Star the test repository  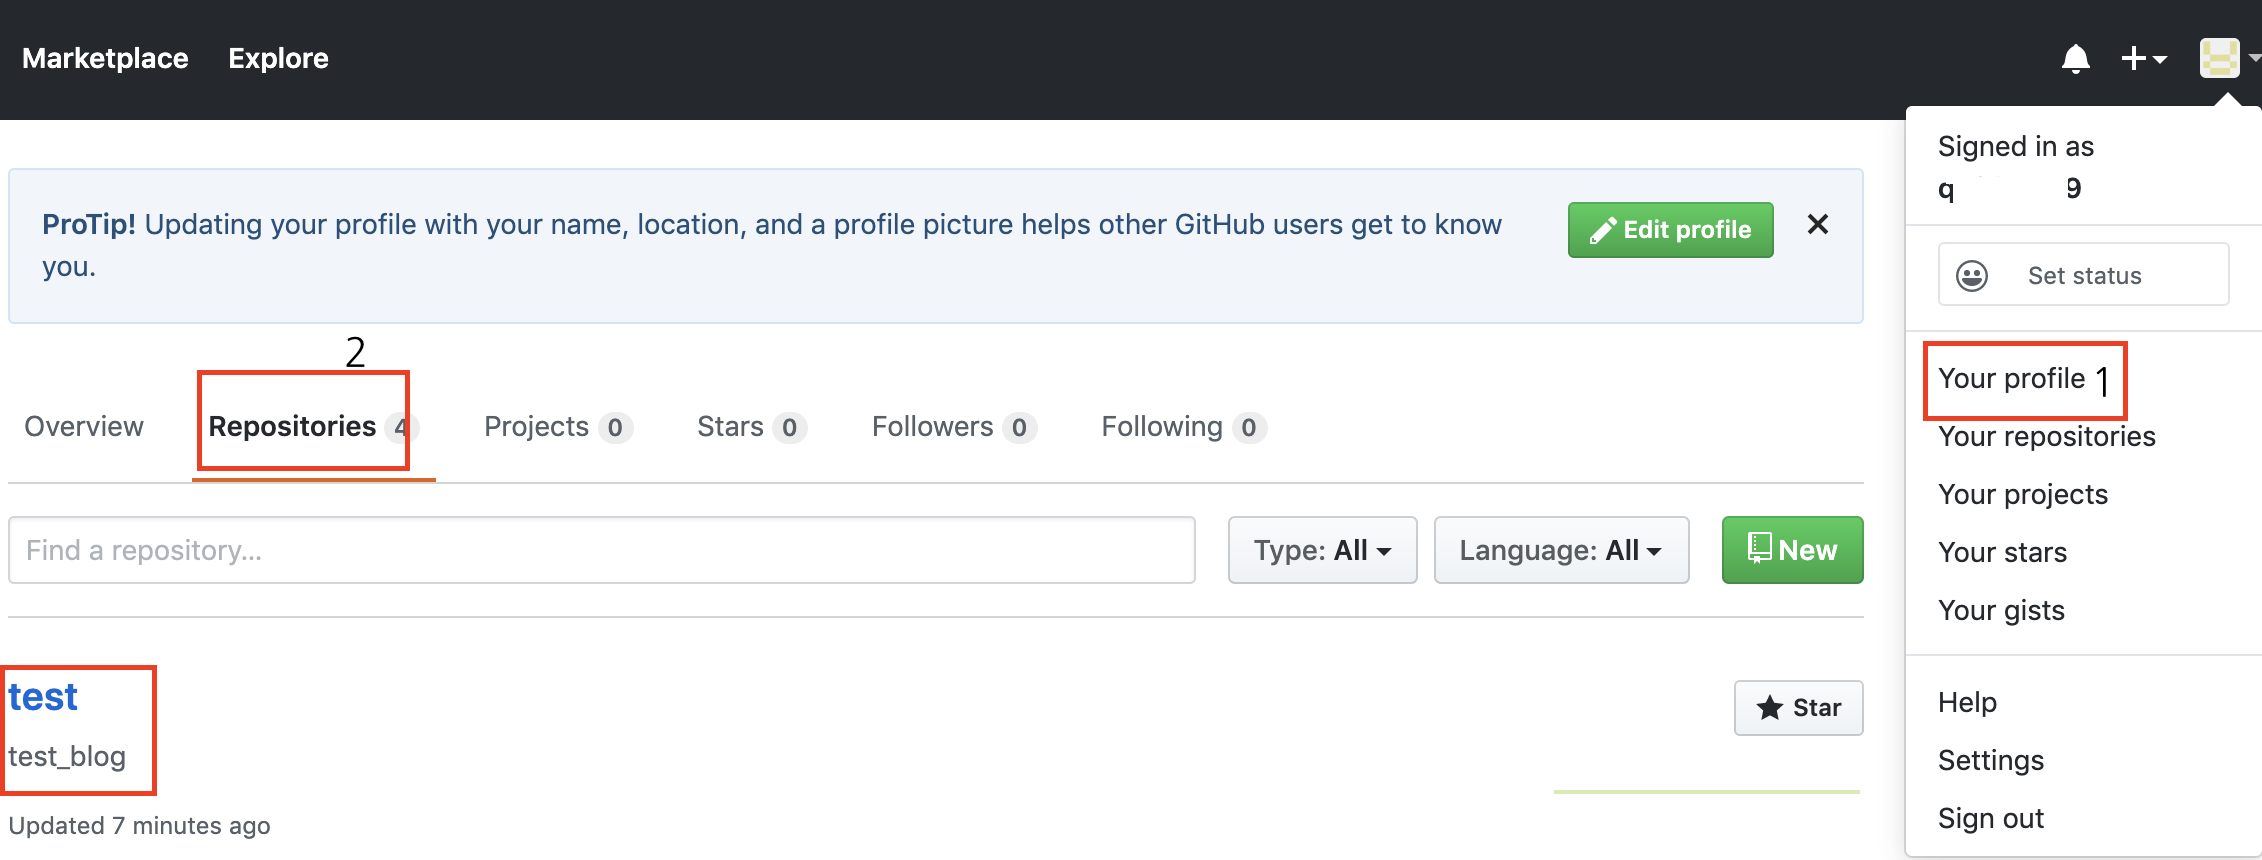pyautogui.click(x=1798, y=708)
